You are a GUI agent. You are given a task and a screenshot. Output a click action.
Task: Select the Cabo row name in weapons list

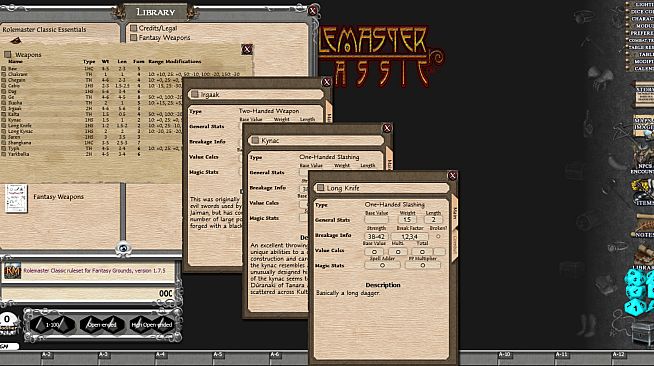point(14,86)
